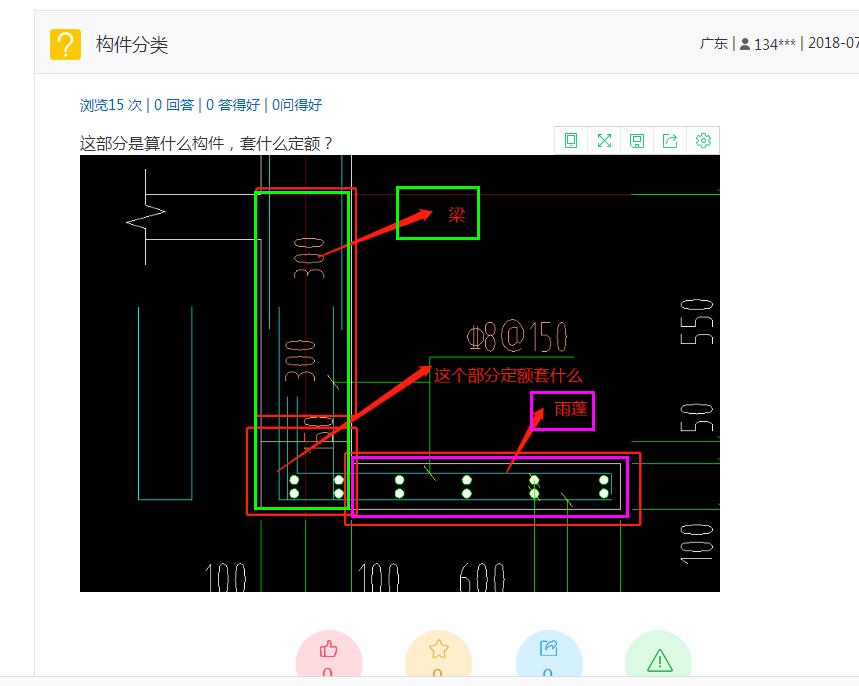The width and height of the screenshot is (859, 686).
Task: Click the user avatar icon beside 134***
Action: pyautogui.click(x=745, y=44)
